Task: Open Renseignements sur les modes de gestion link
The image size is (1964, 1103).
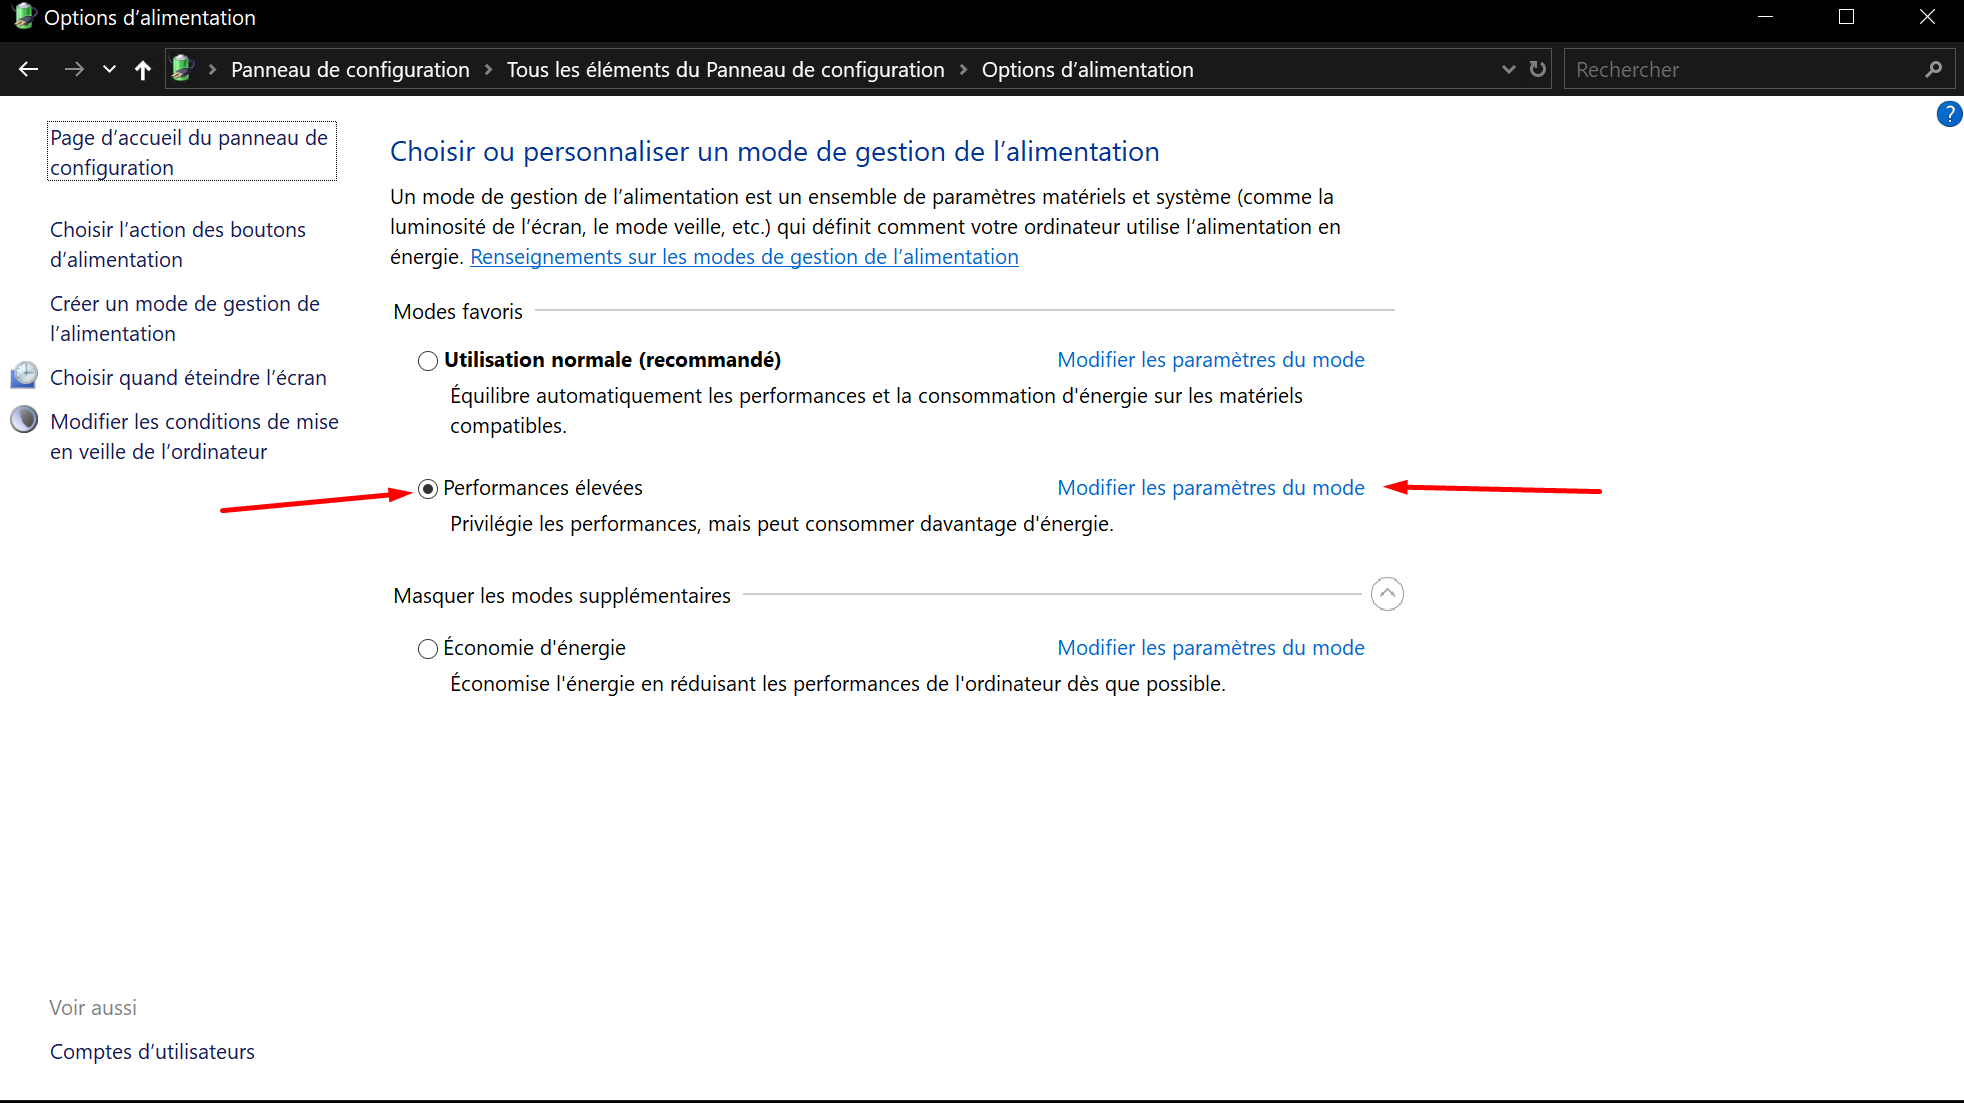Action: [x=744, y=257]
